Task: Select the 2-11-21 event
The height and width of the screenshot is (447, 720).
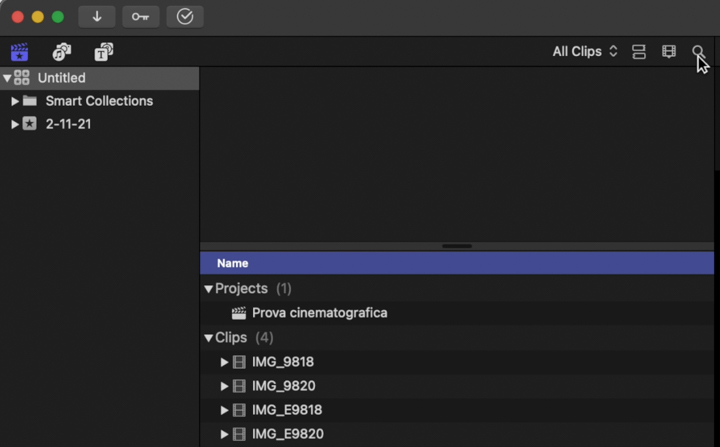Action: [x=68, y=124]
